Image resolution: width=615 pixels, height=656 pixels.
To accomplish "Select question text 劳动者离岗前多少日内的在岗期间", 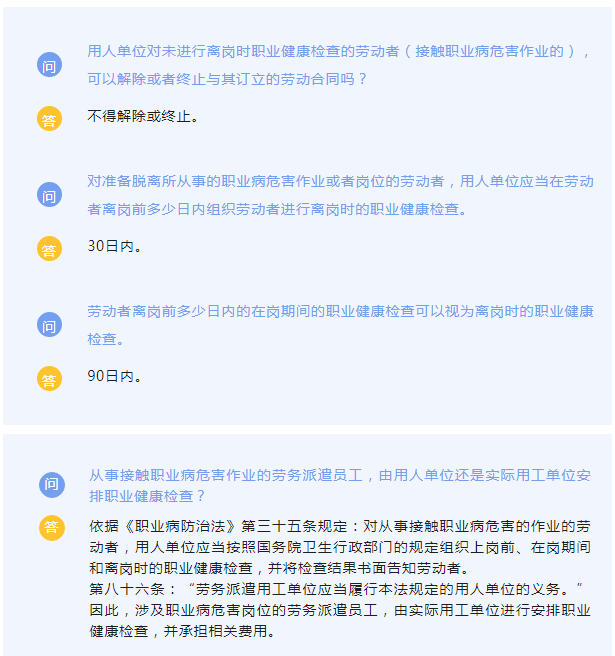I will (340, 311).
